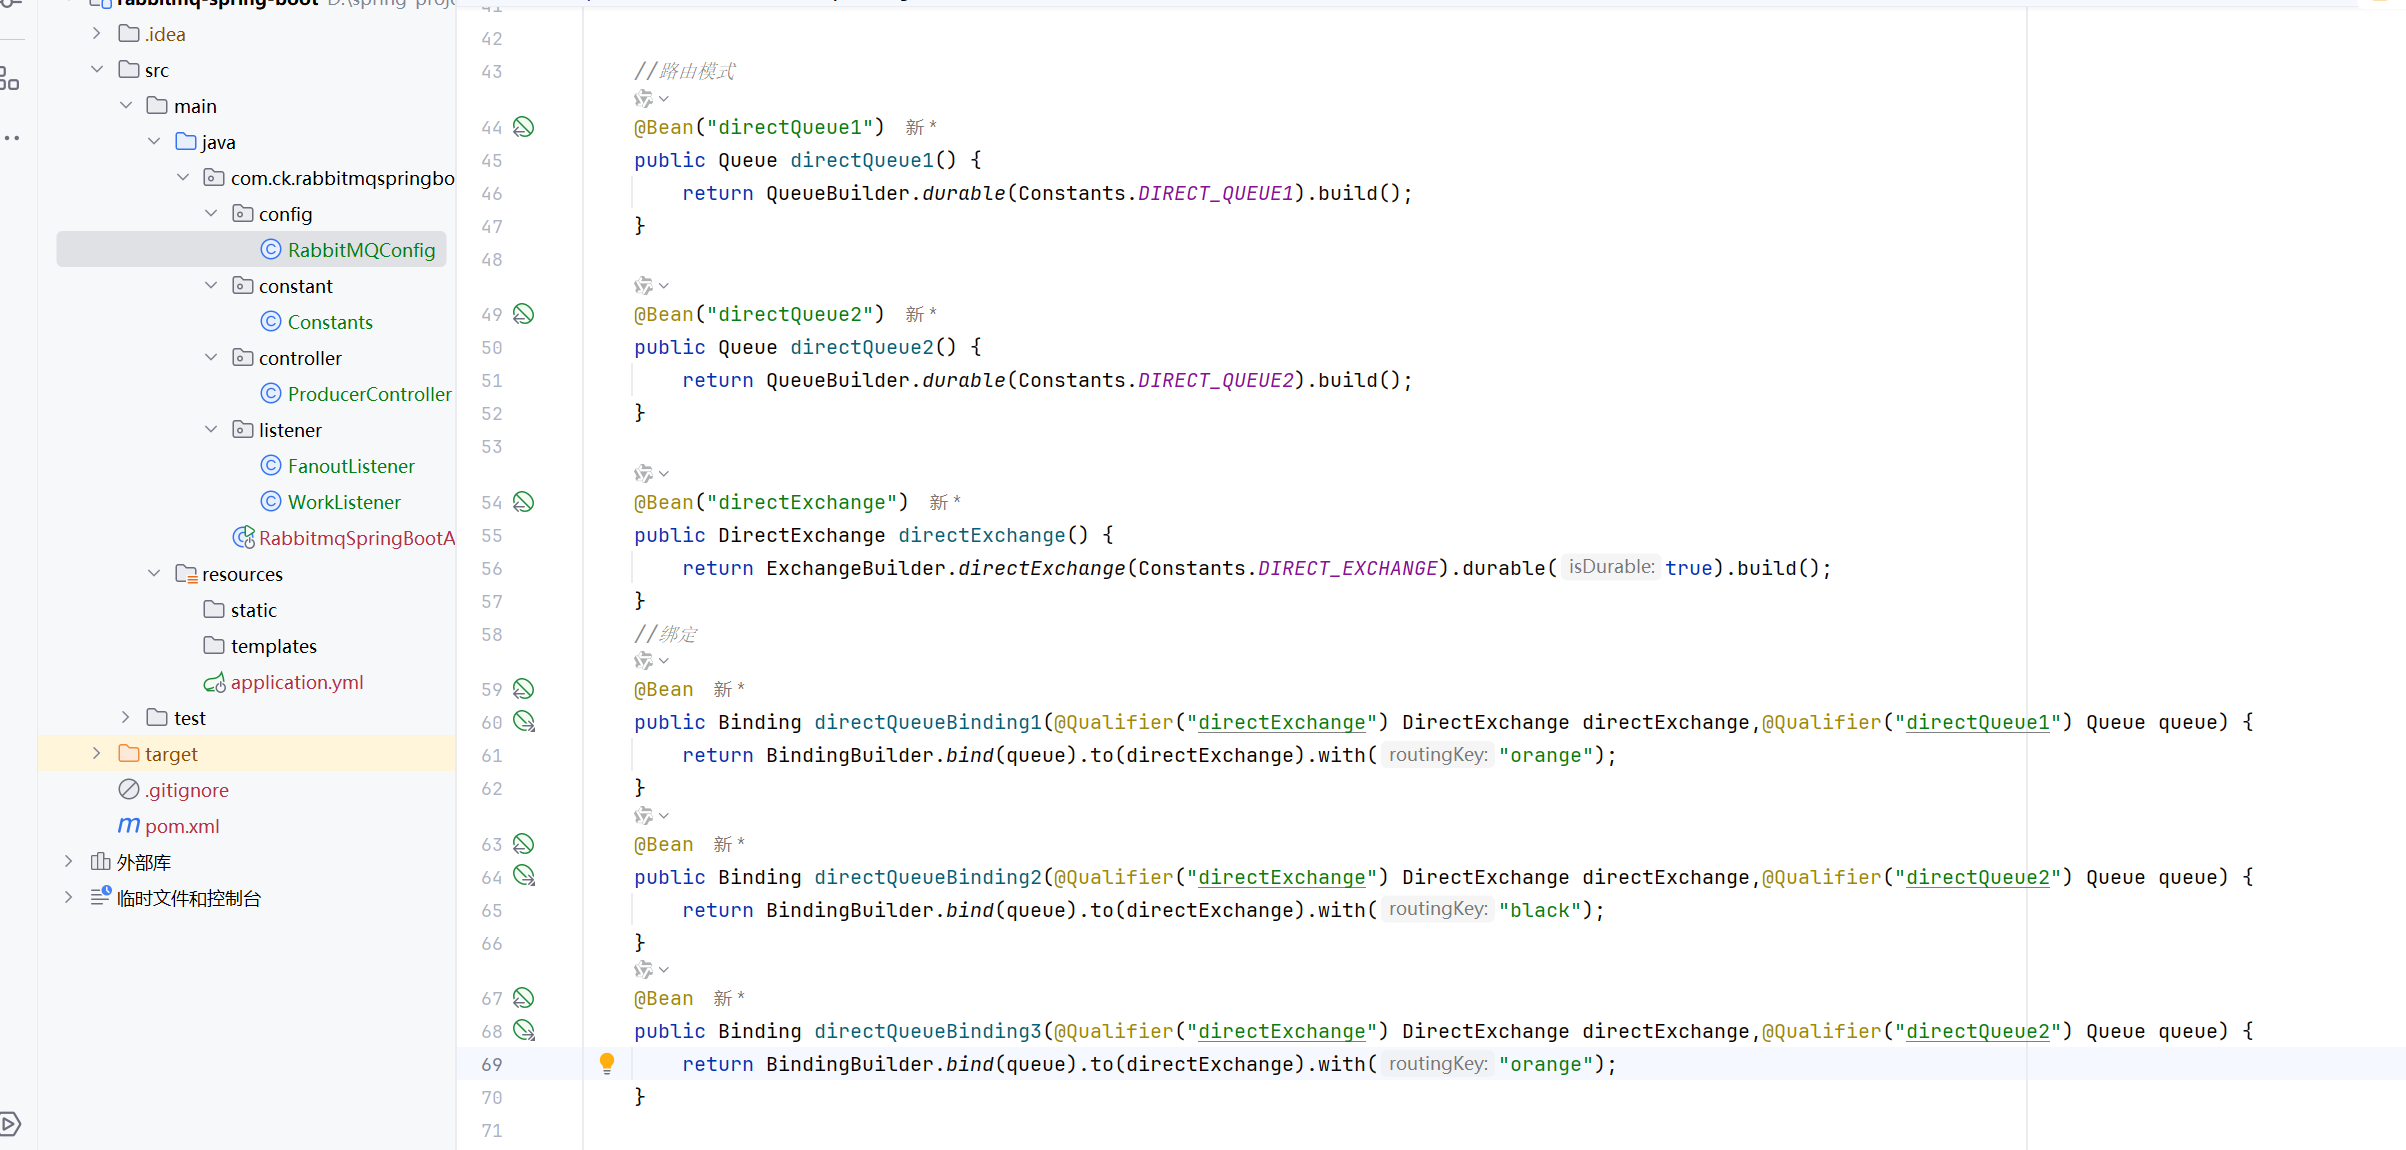Click the yellow lightbulb quick-fix icon
The width and height of the screenshot is (2406, 1150).
[x=606, y=1063]
